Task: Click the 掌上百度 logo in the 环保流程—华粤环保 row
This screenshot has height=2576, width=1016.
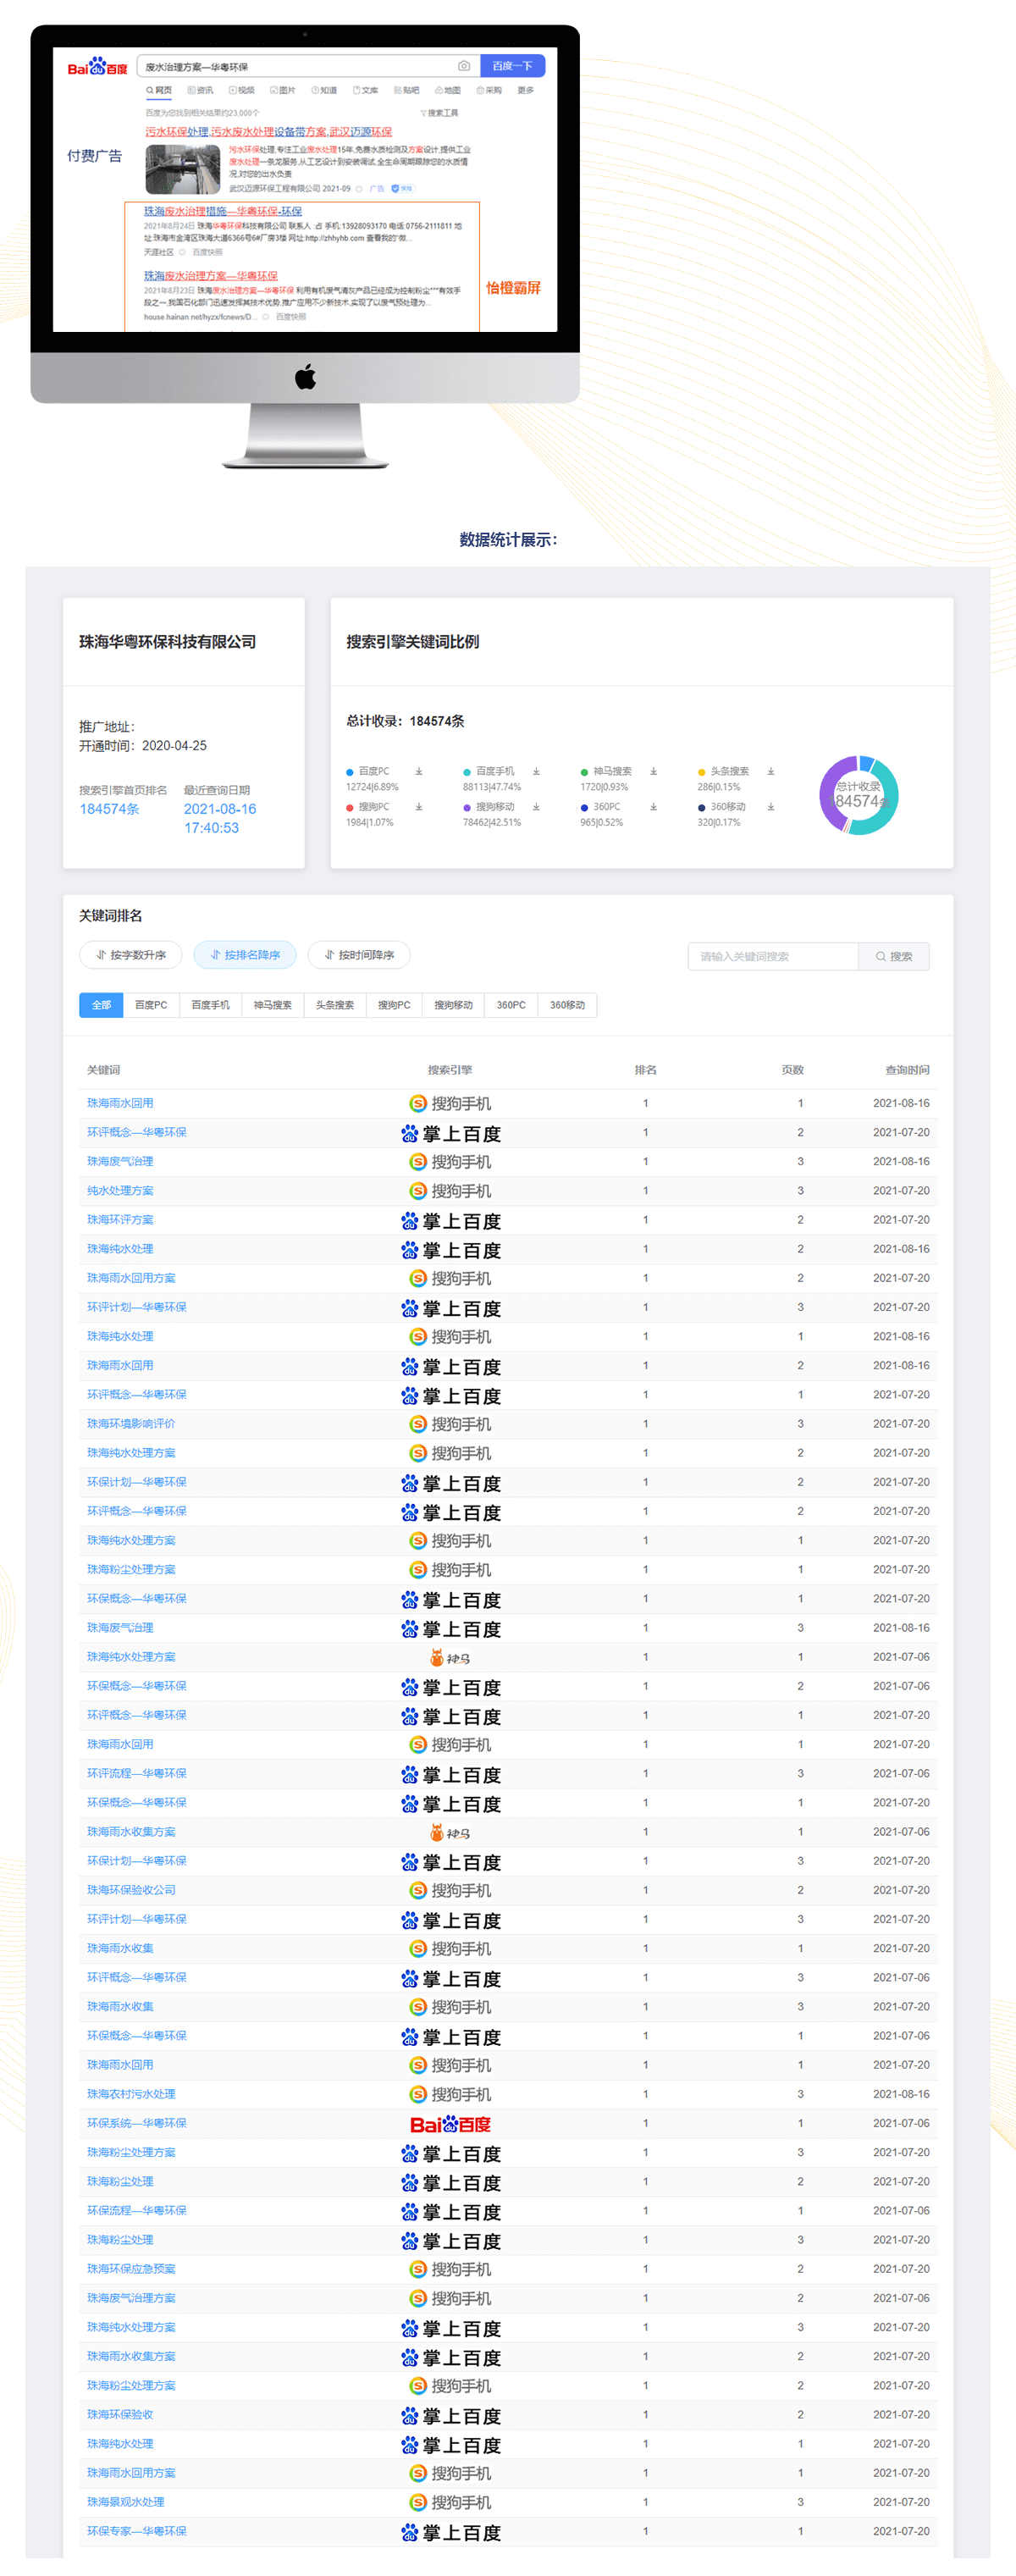Action: (450, 2212)
